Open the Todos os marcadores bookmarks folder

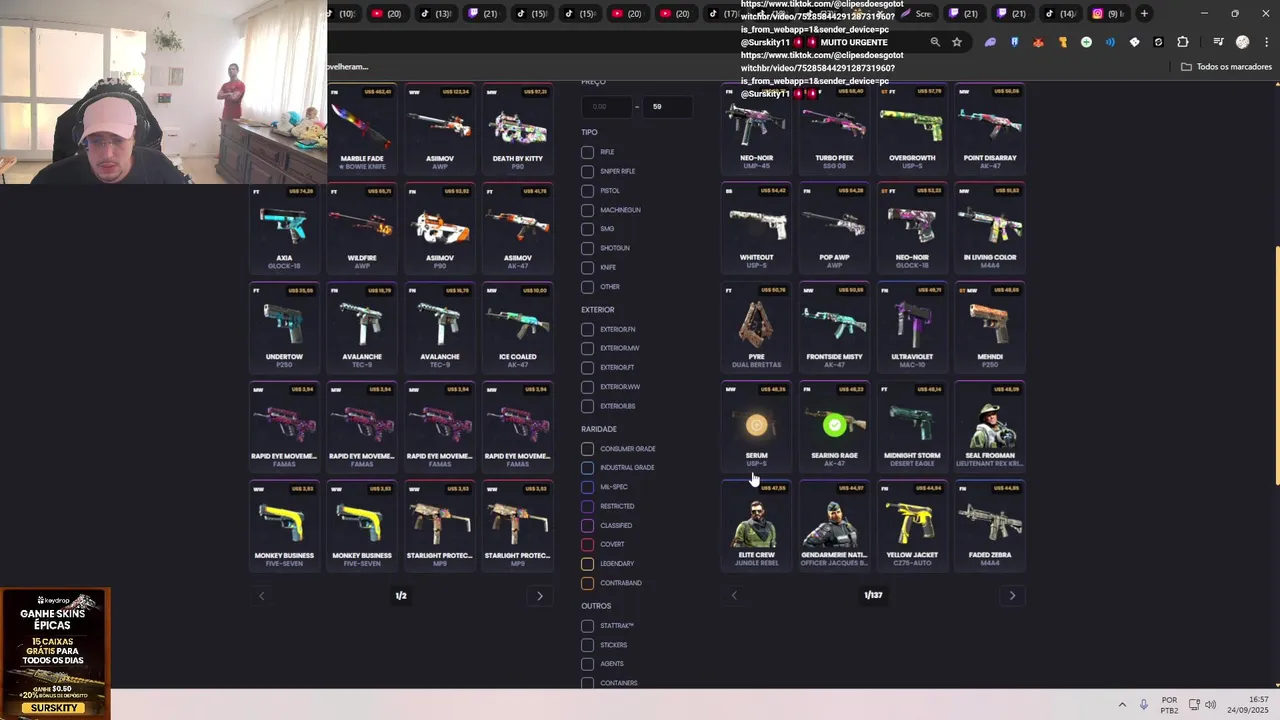1226,67
